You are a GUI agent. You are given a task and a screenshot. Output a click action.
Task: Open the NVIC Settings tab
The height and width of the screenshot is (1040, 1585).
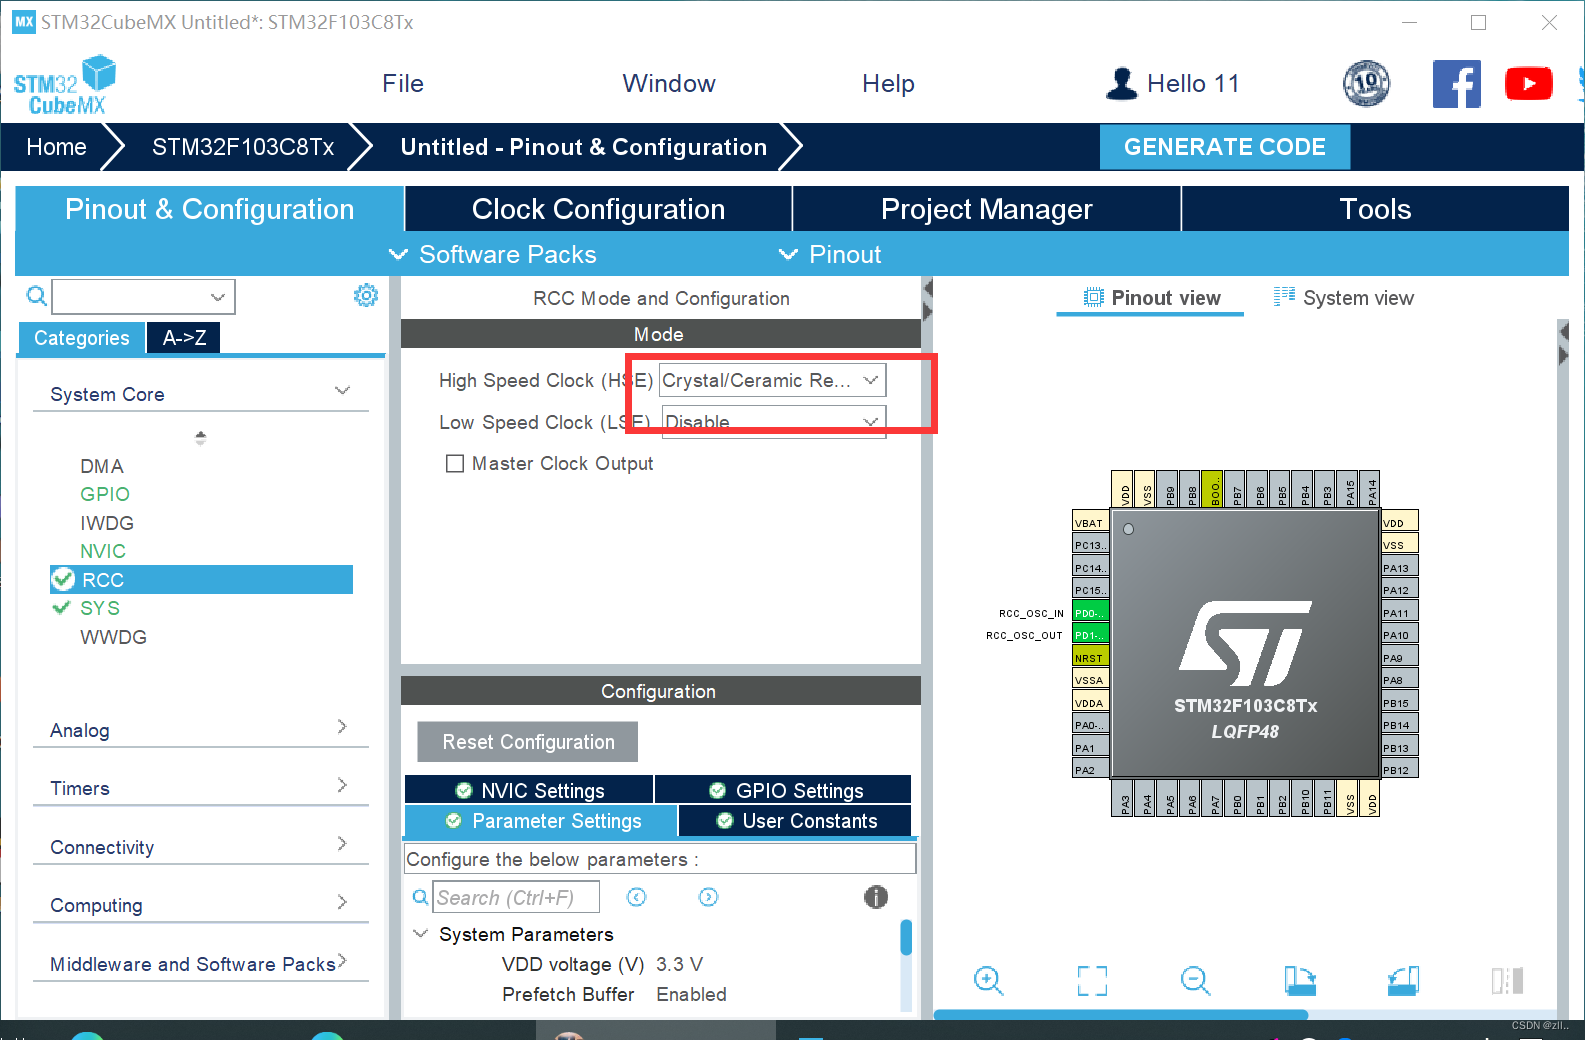pyautogui.click(x=529, y=790)
